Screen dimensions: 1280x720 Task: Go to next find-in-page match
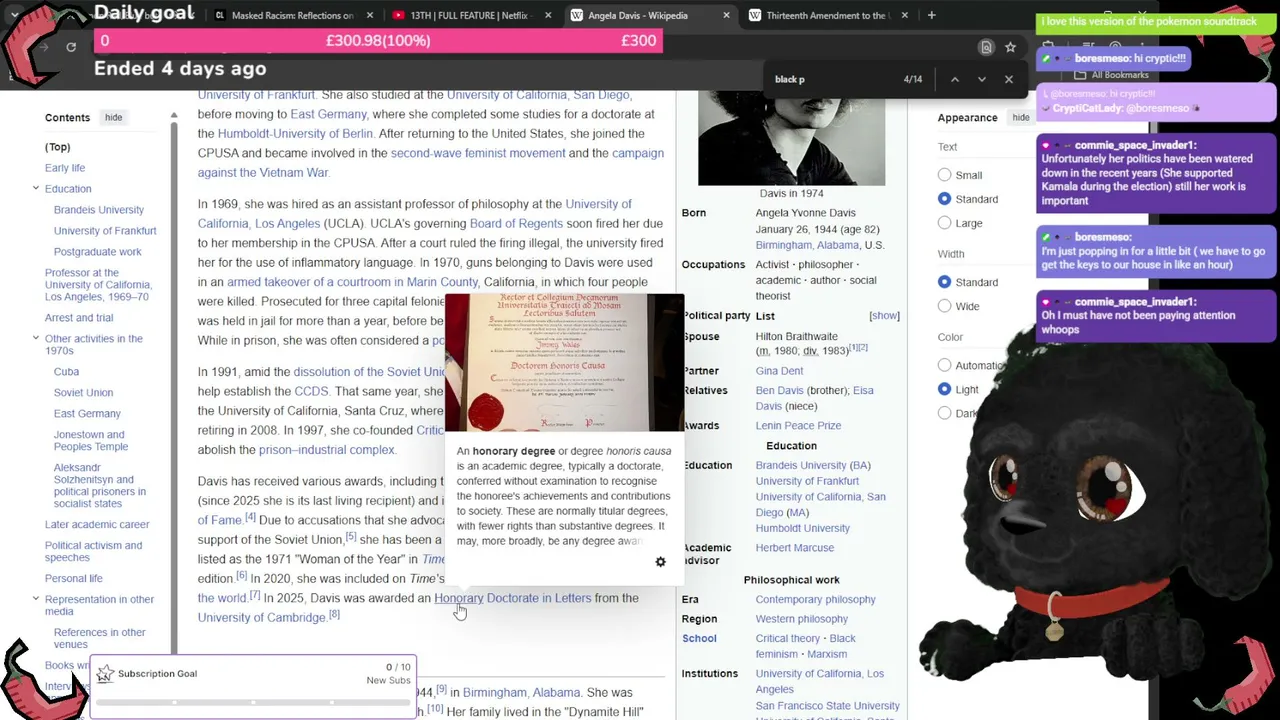pos(982,79)
